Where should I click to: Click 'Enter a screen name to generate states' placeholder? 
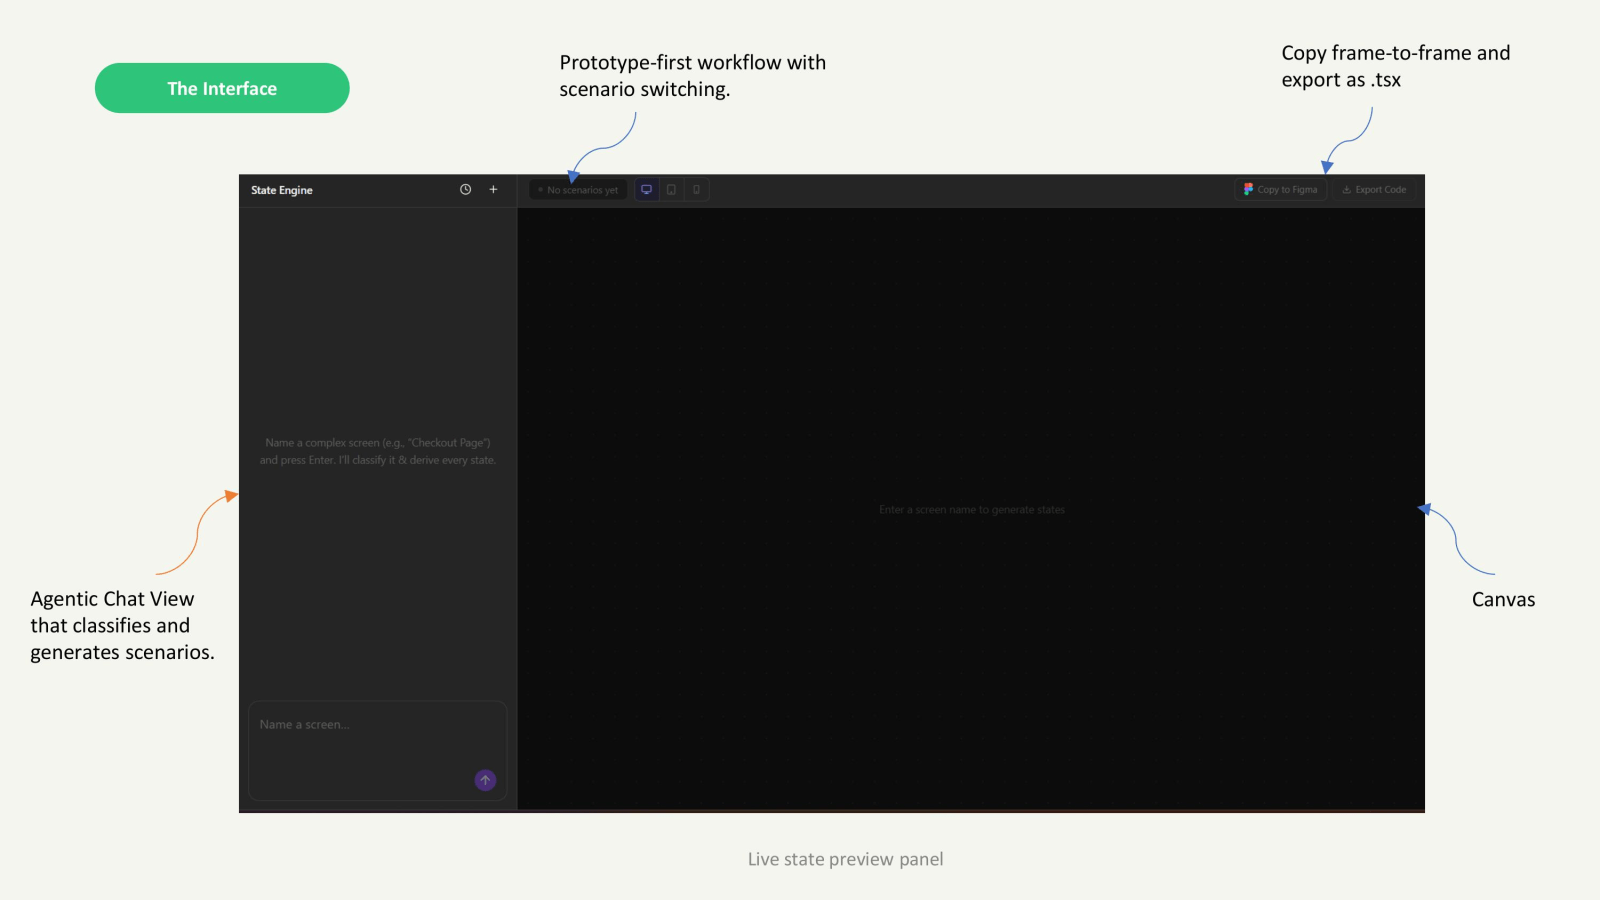(x=972, y=510)
